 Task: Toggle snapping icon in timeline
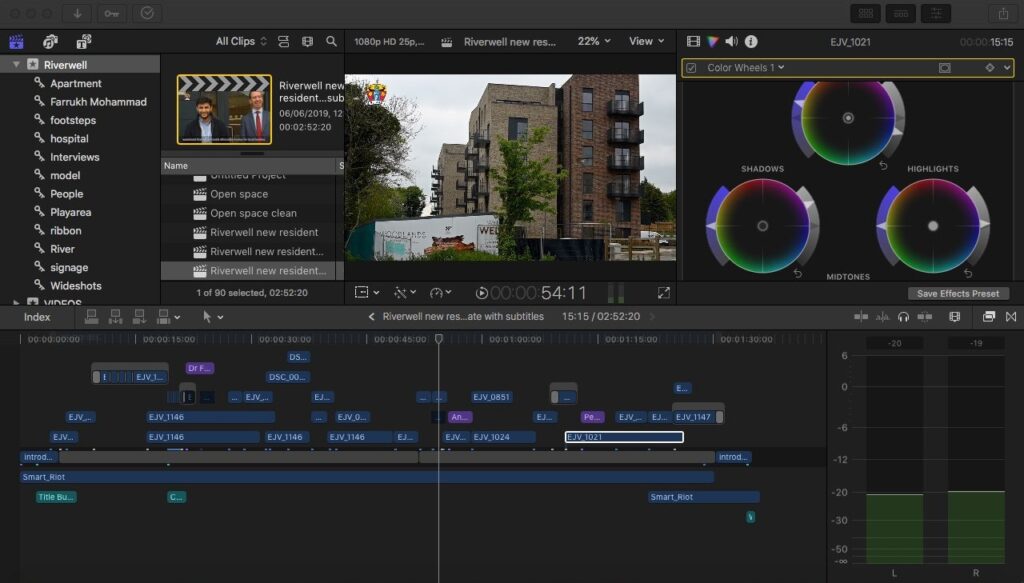(925, 317)
